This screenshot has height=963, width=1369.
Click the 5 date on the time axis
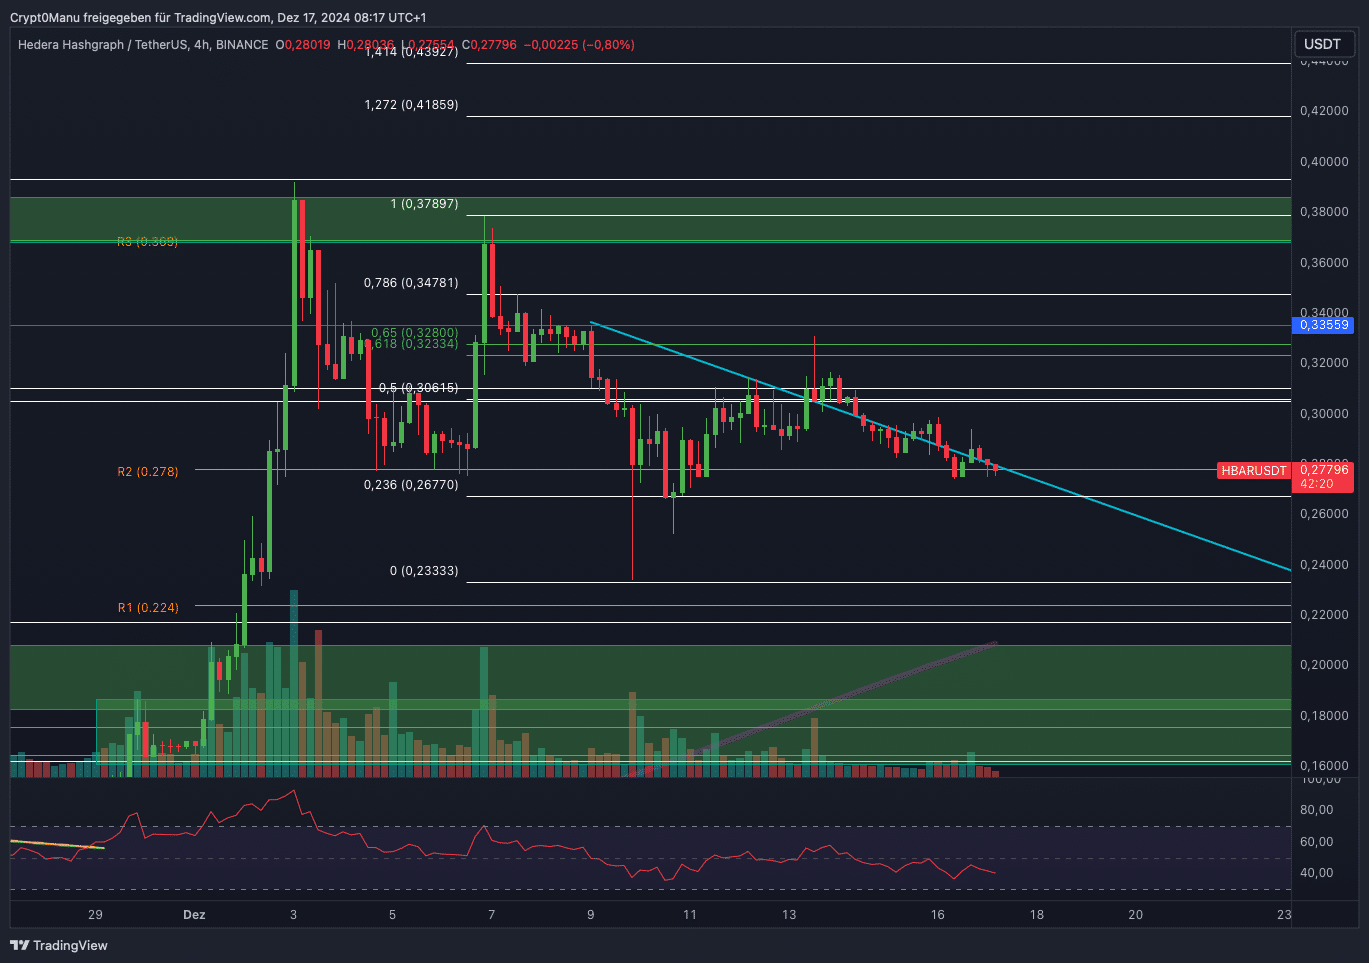click(392, 914)
